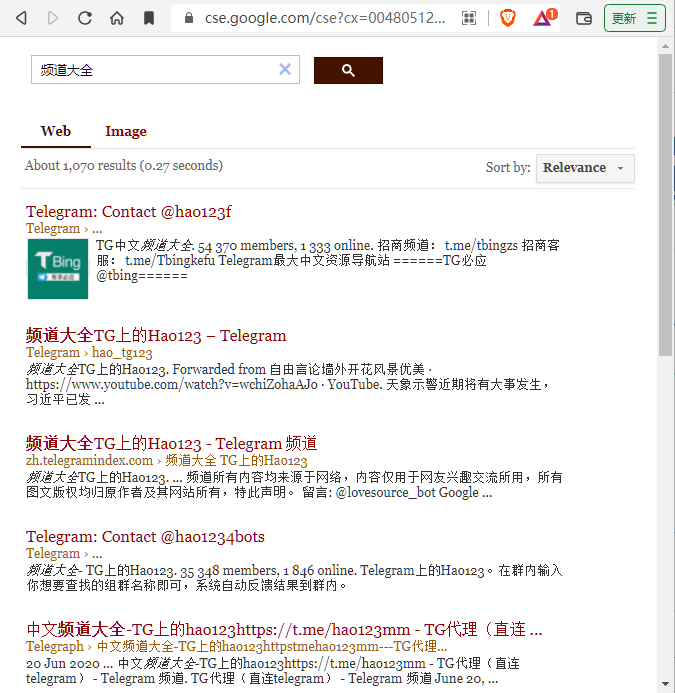The width and height of the screenshot is (675, 693).
Task: Open result 中文频道大全-TG上的hao123 TG代理
Action: 284,629
